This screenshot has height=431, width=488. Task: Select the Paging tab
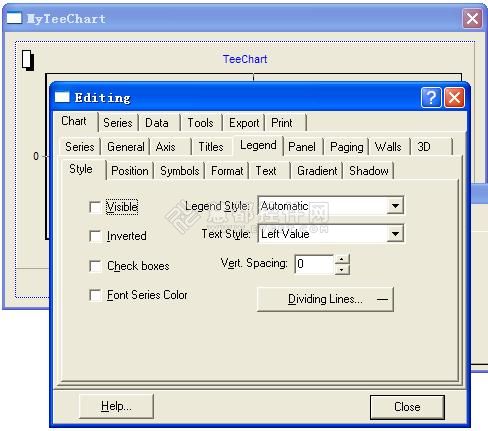347,147
